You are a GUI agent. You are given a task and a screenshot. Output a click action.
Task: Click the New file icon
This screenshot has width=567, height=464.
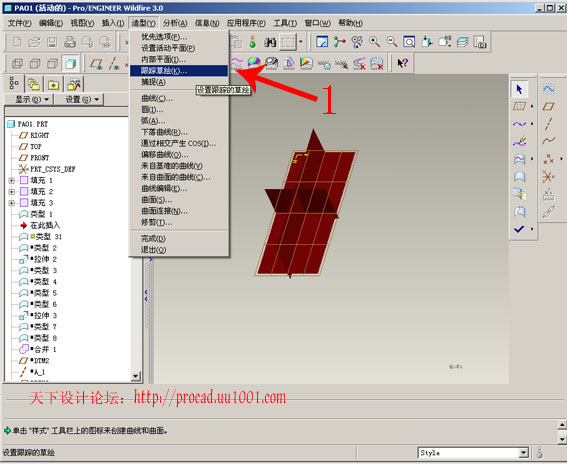tap(17, 42)
